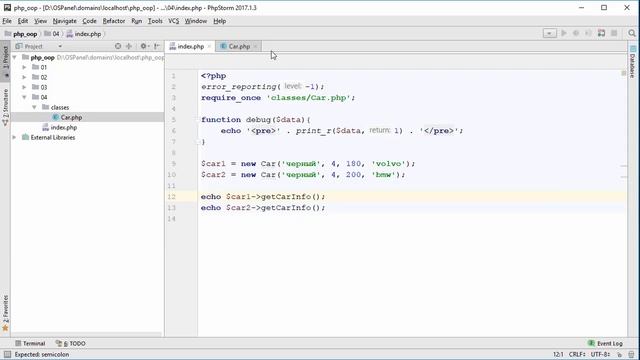640x360 pixels.
Task: Open the Code menu
Action: (89, 21)
